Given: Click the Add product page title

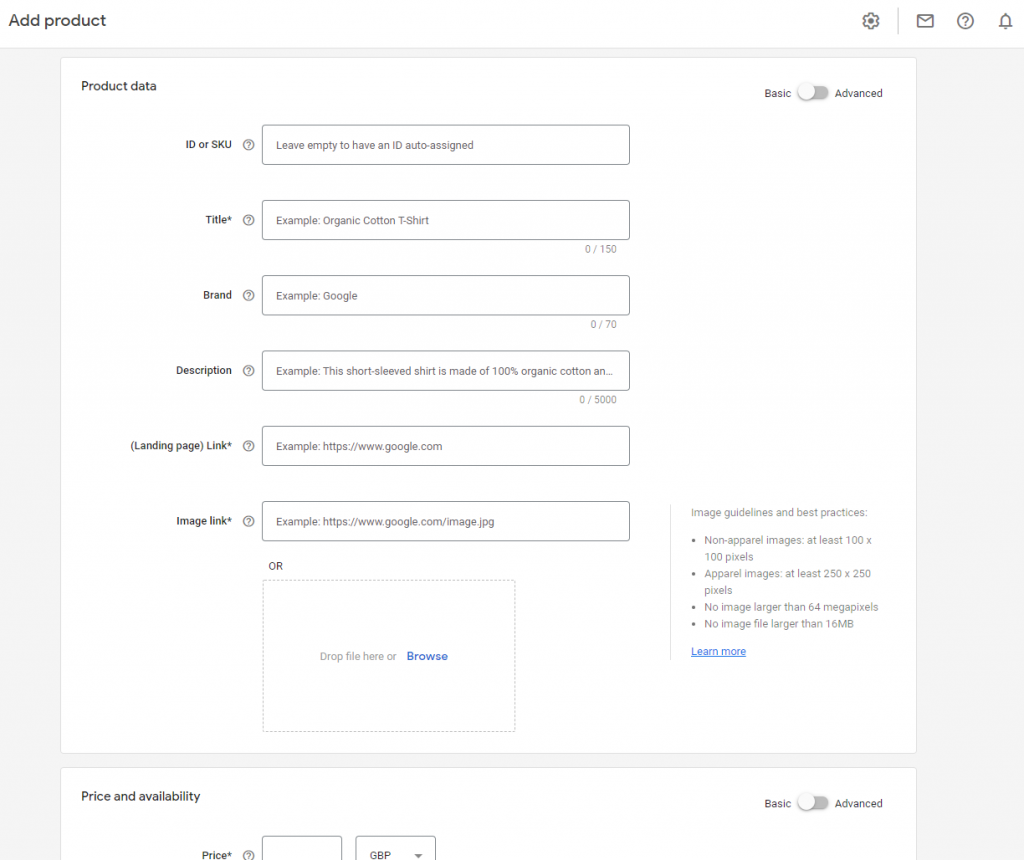Looking at the screenshot, I should (x=57, y=20).
